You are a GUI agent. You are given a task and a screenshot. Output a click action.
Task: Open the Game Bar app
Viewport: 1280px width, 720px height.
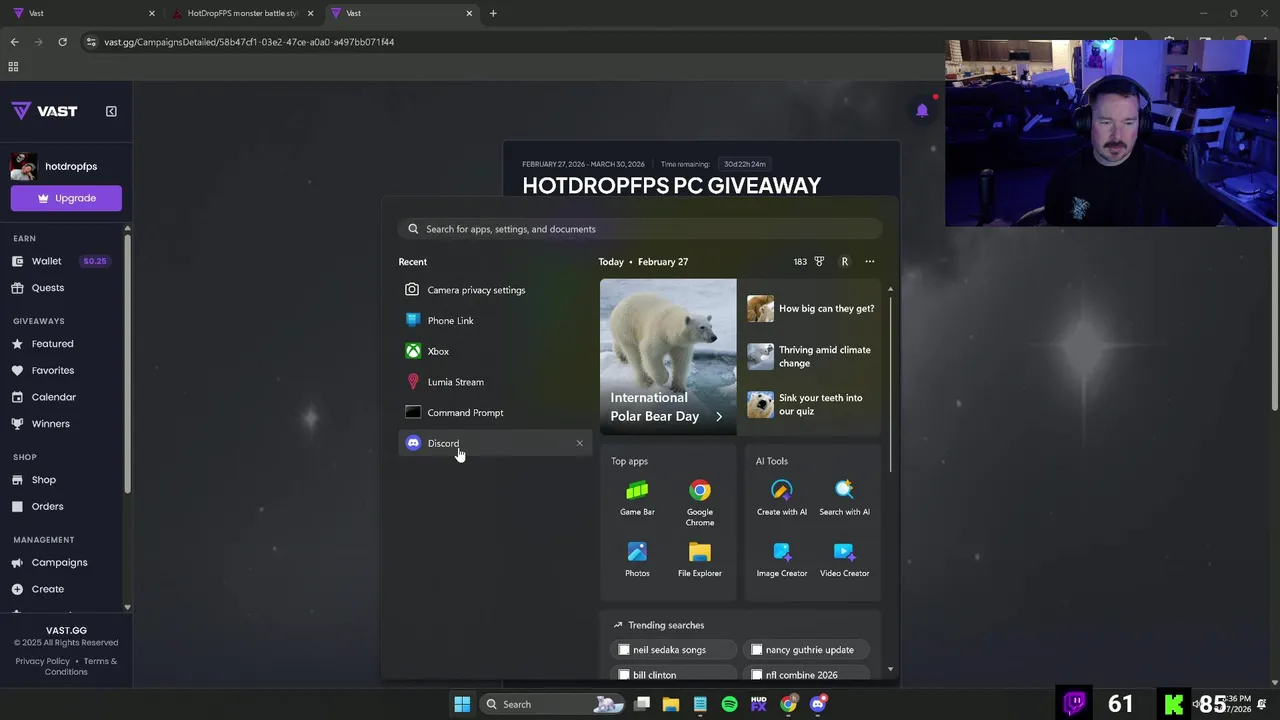click(x=637, y=498)
